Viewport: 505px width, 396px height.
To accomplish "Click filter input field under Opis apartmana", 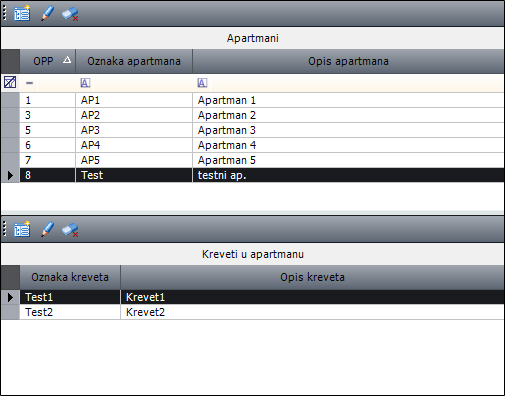I will click(x=356, y=83).
